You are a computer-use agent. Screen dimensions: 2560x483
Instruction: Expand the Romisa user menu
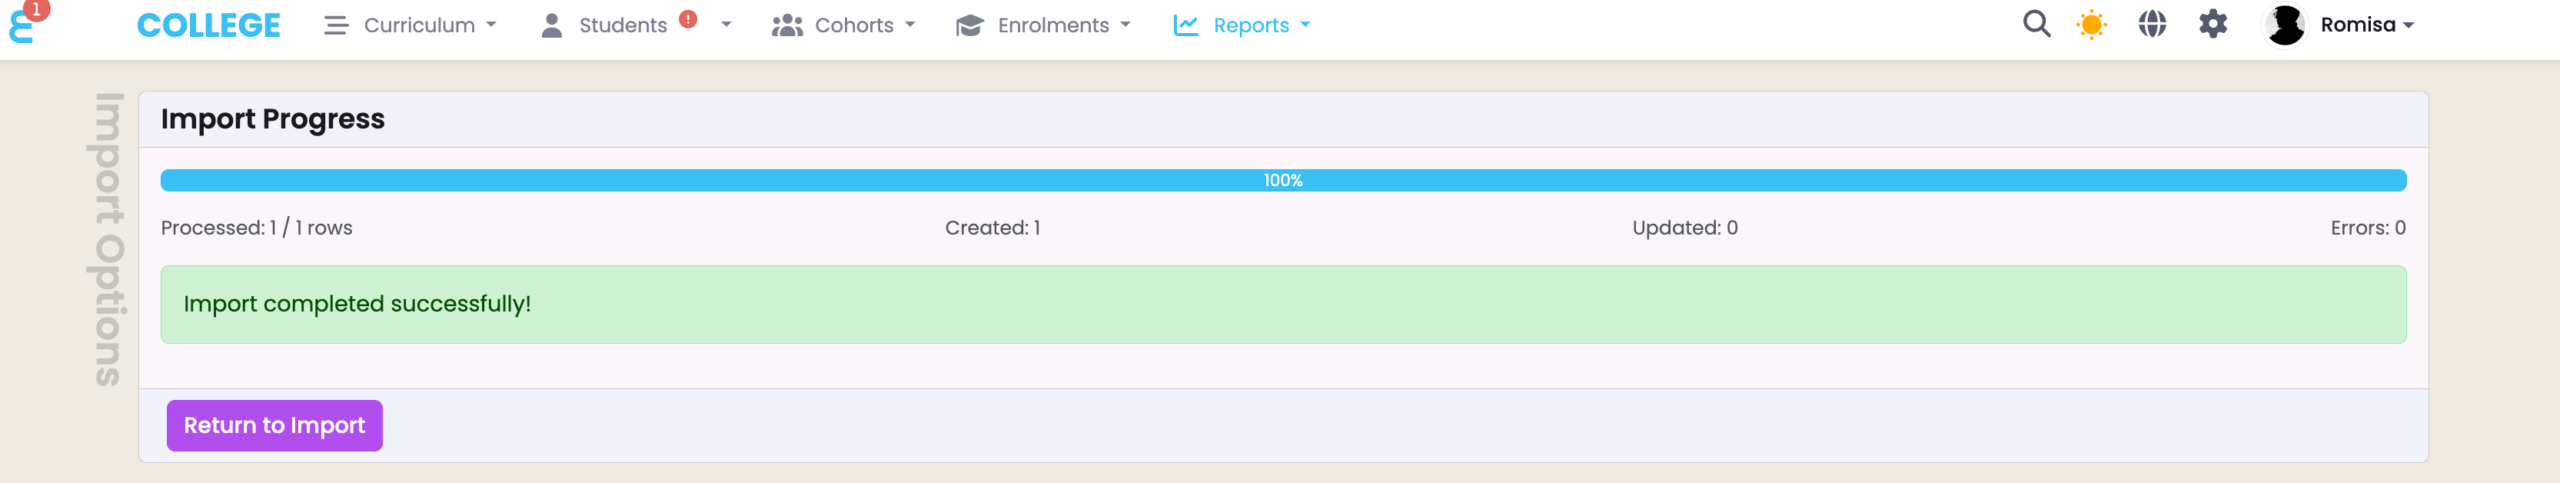2367,25
